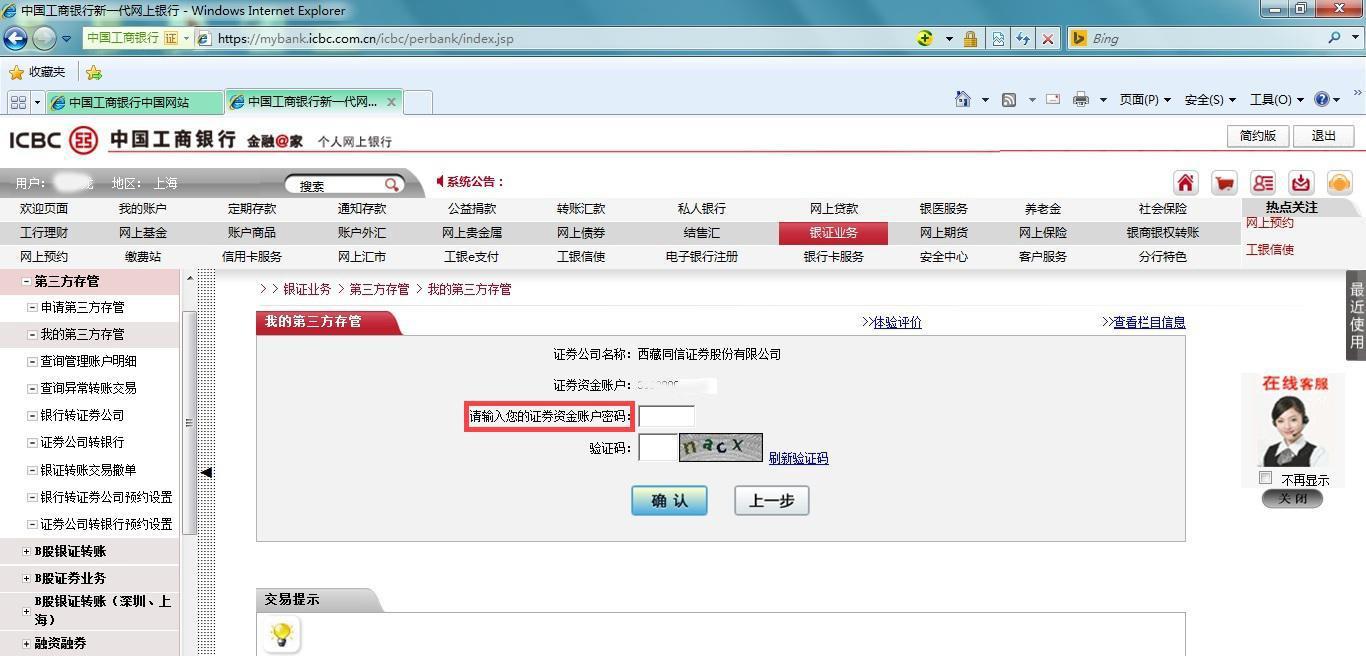This screenshot has width=1366, height=656.
Task: Switch to the 中国工商银行中国网站 tab
Action: [x=134, y=102]
